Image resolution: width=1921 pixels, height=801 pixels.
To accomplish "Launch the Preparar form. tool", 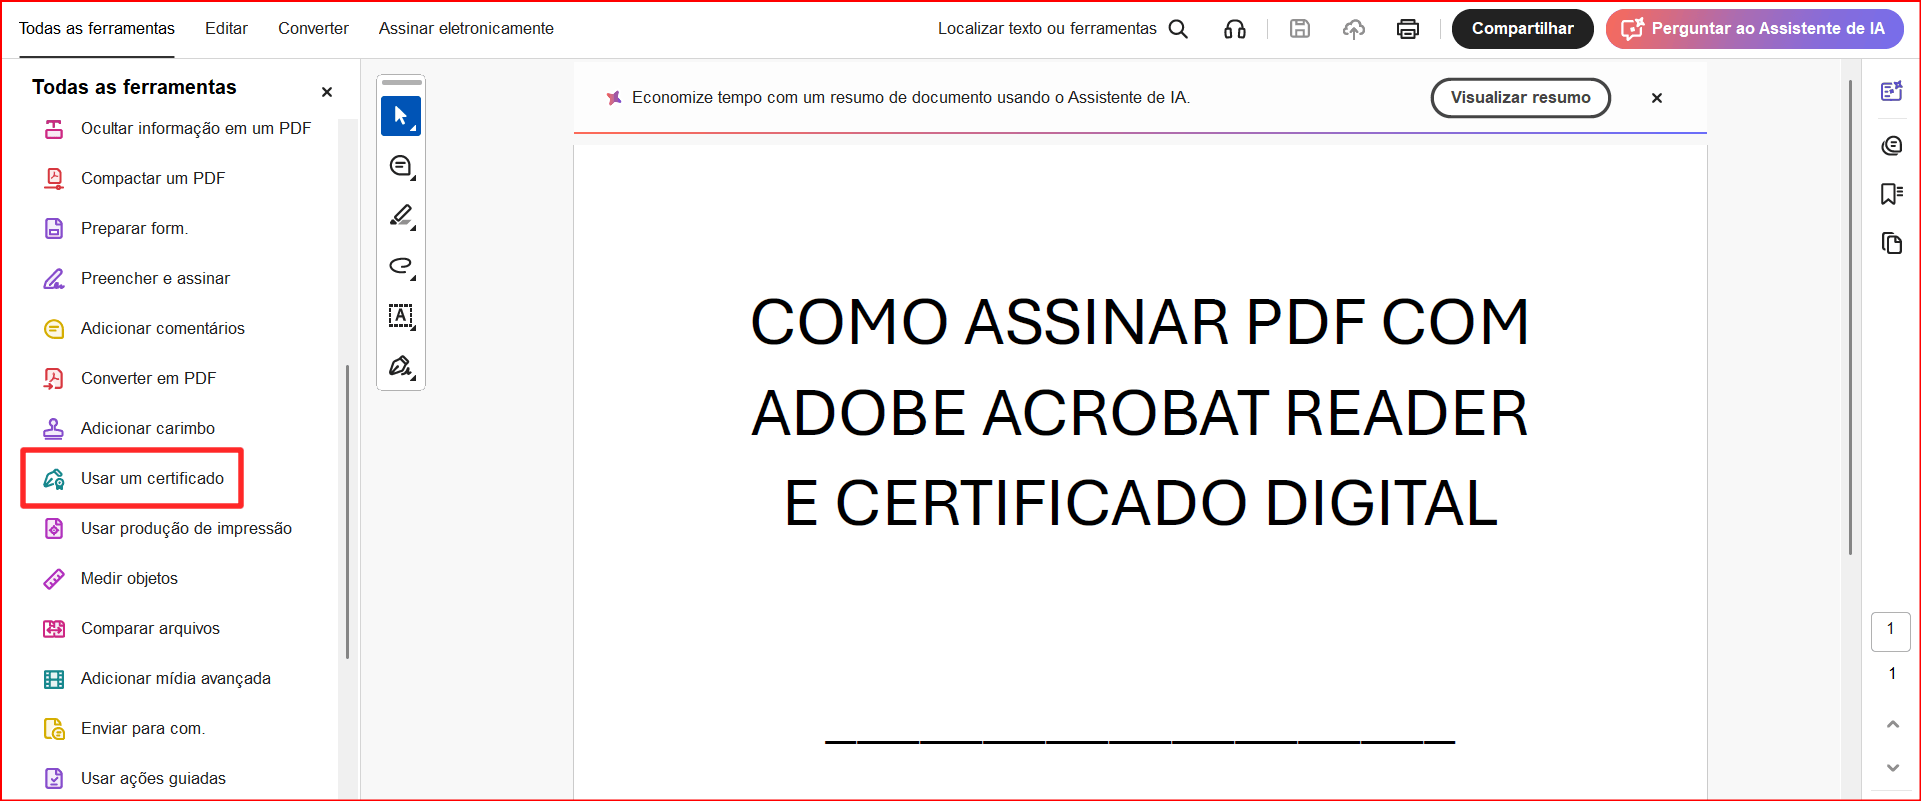I will click(x=115, y=228).
